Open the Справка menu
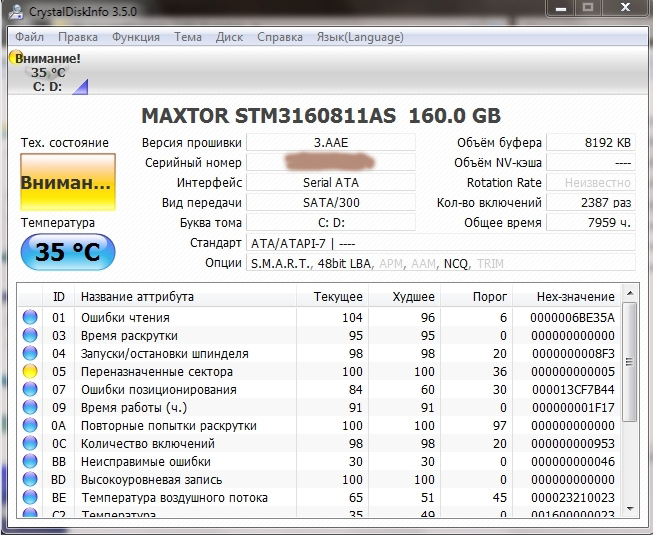This screenshot has width=653, height=535. click(280, 37)
